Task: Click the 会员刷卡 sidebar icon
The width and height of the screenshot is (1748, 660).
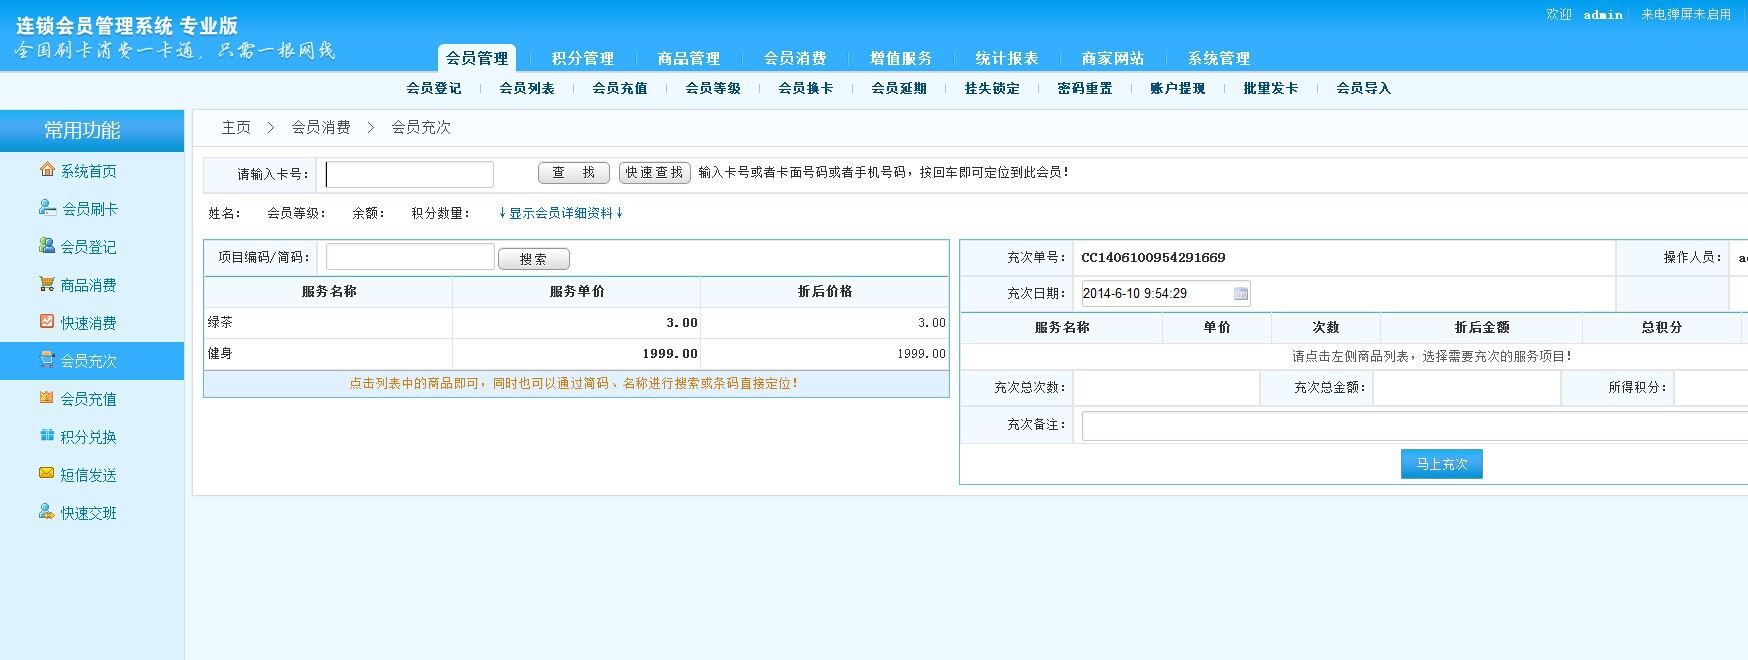Action: pyautogui.click(x=47, y=208)
